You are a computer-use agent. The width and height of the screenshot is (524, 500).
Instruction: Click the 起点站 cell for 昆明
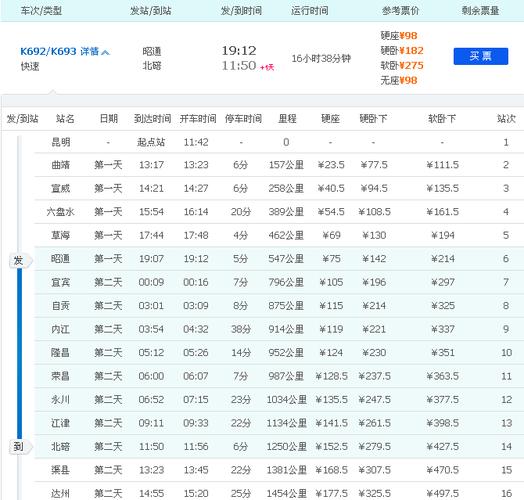point(151,142)
